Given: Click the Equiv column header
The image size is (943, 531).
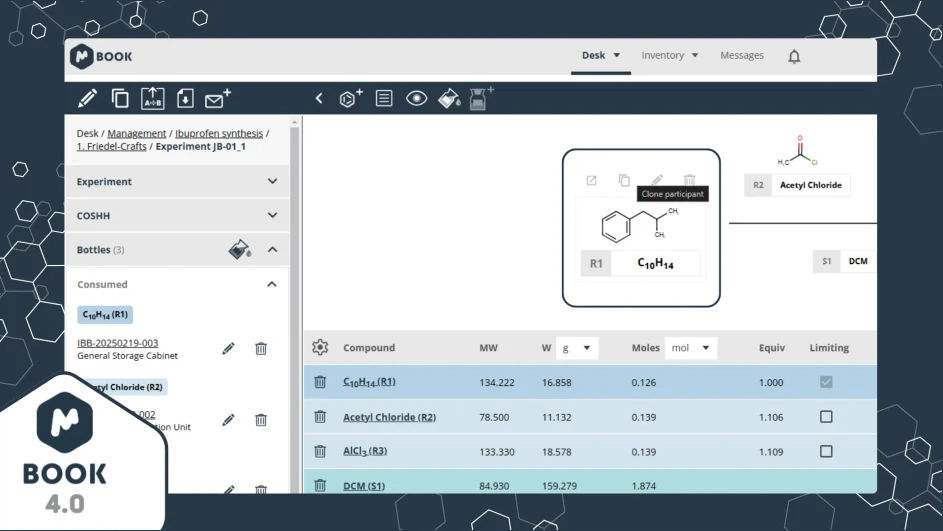Looking at the screenshot, I should [772, 348].
